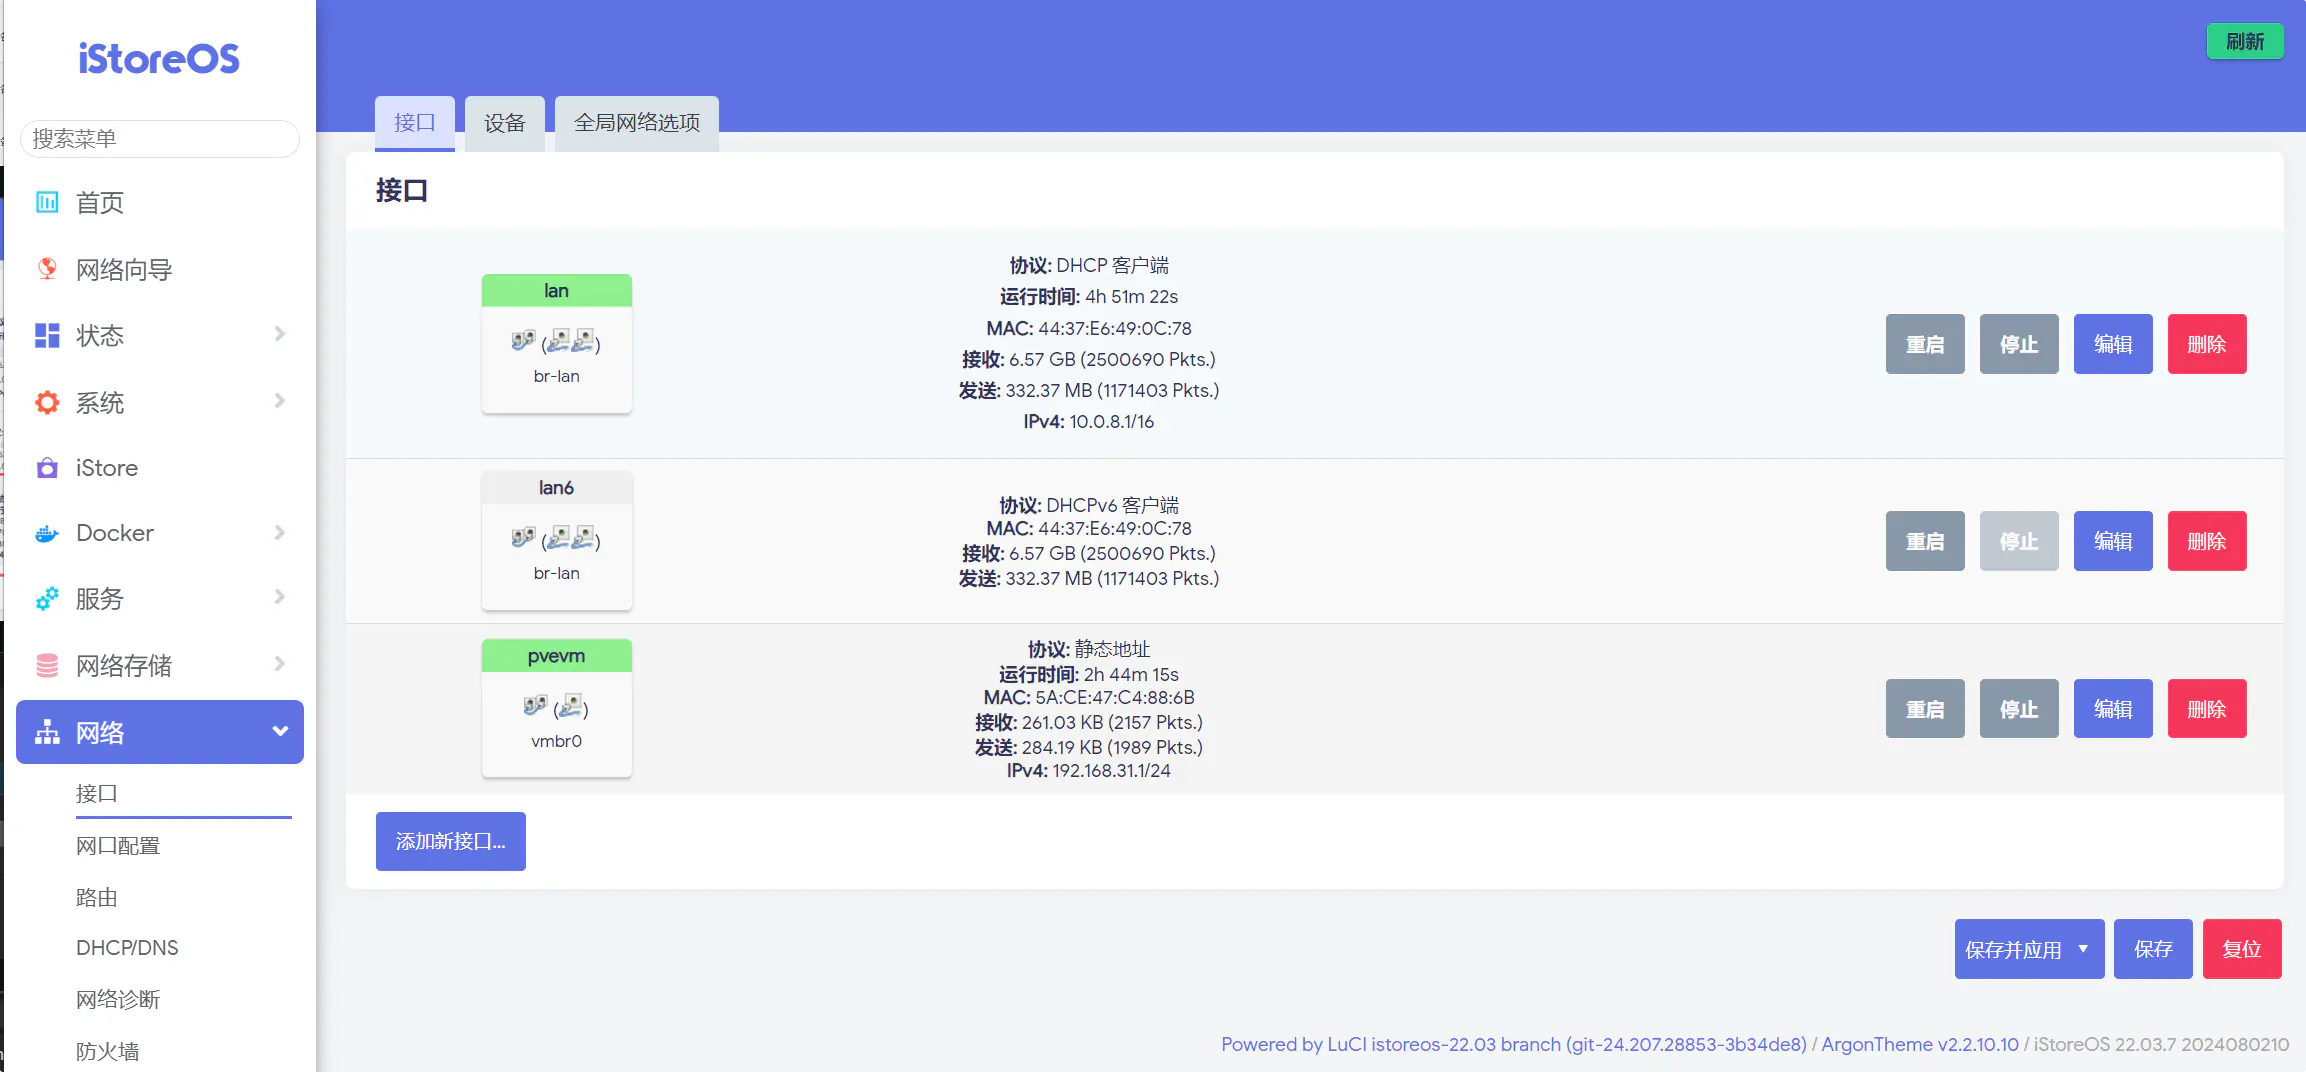The image size is (2306, 1072).
Task: Click the 搜索菜单 search field
Action: coord(160,139)
